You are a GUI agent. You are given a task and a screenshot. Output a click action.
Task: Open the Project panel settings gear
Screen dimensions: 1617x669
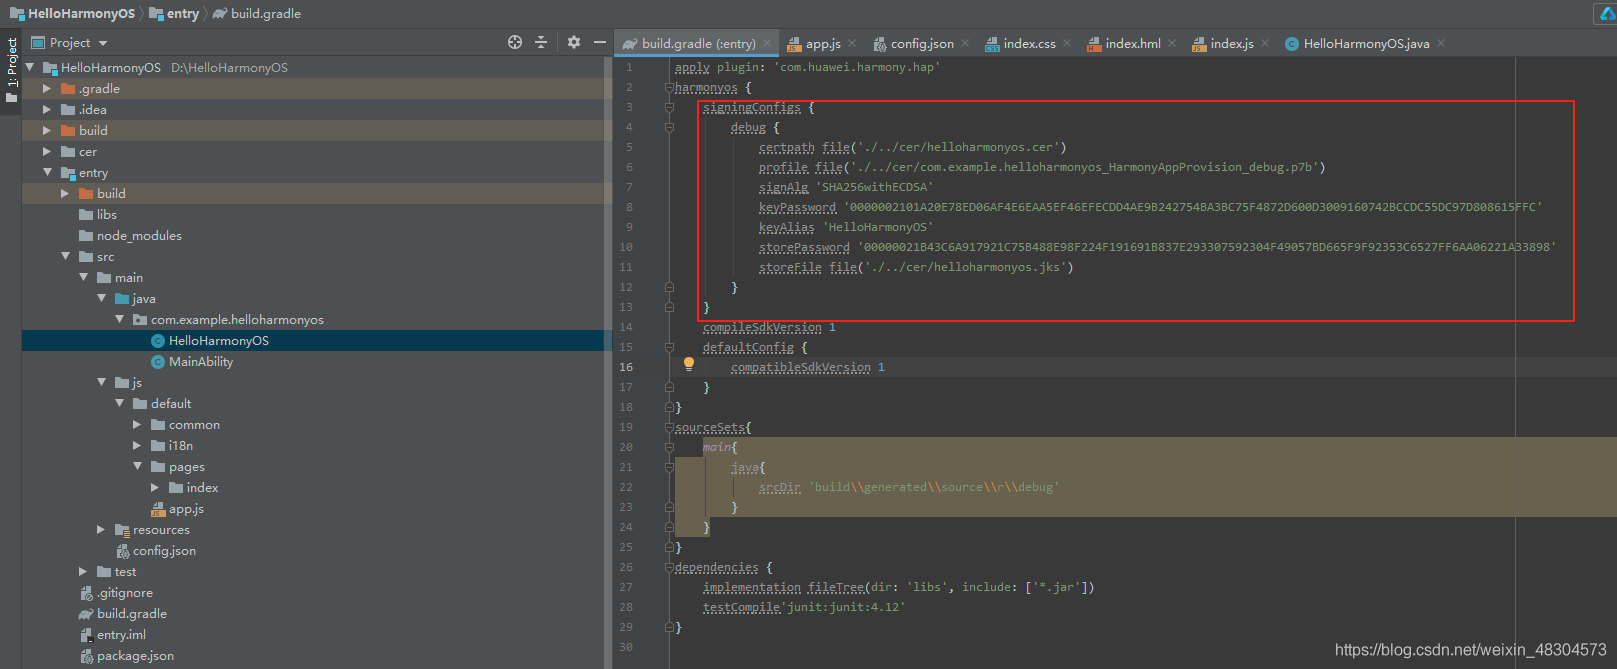point(574,42)
